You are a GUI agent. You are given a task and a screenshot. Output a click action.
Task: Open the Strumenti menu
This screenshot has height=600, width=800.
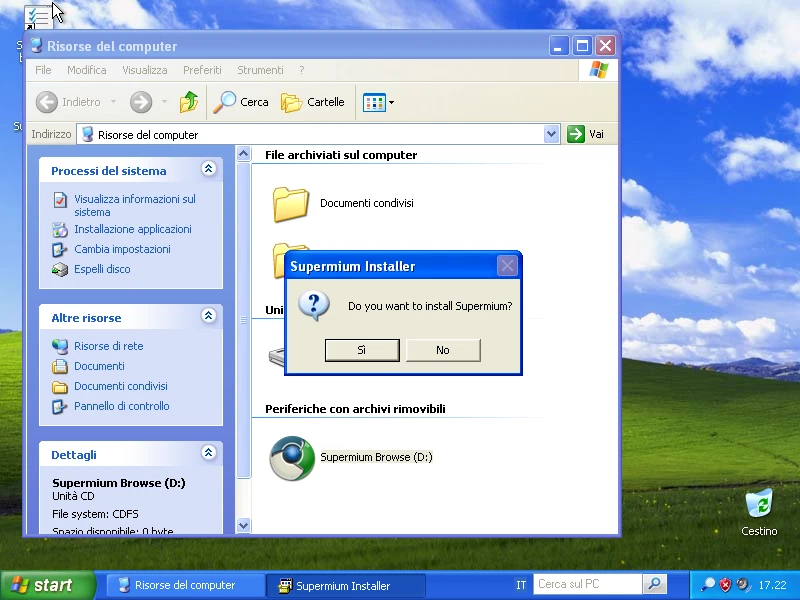(x=260, y=70)
